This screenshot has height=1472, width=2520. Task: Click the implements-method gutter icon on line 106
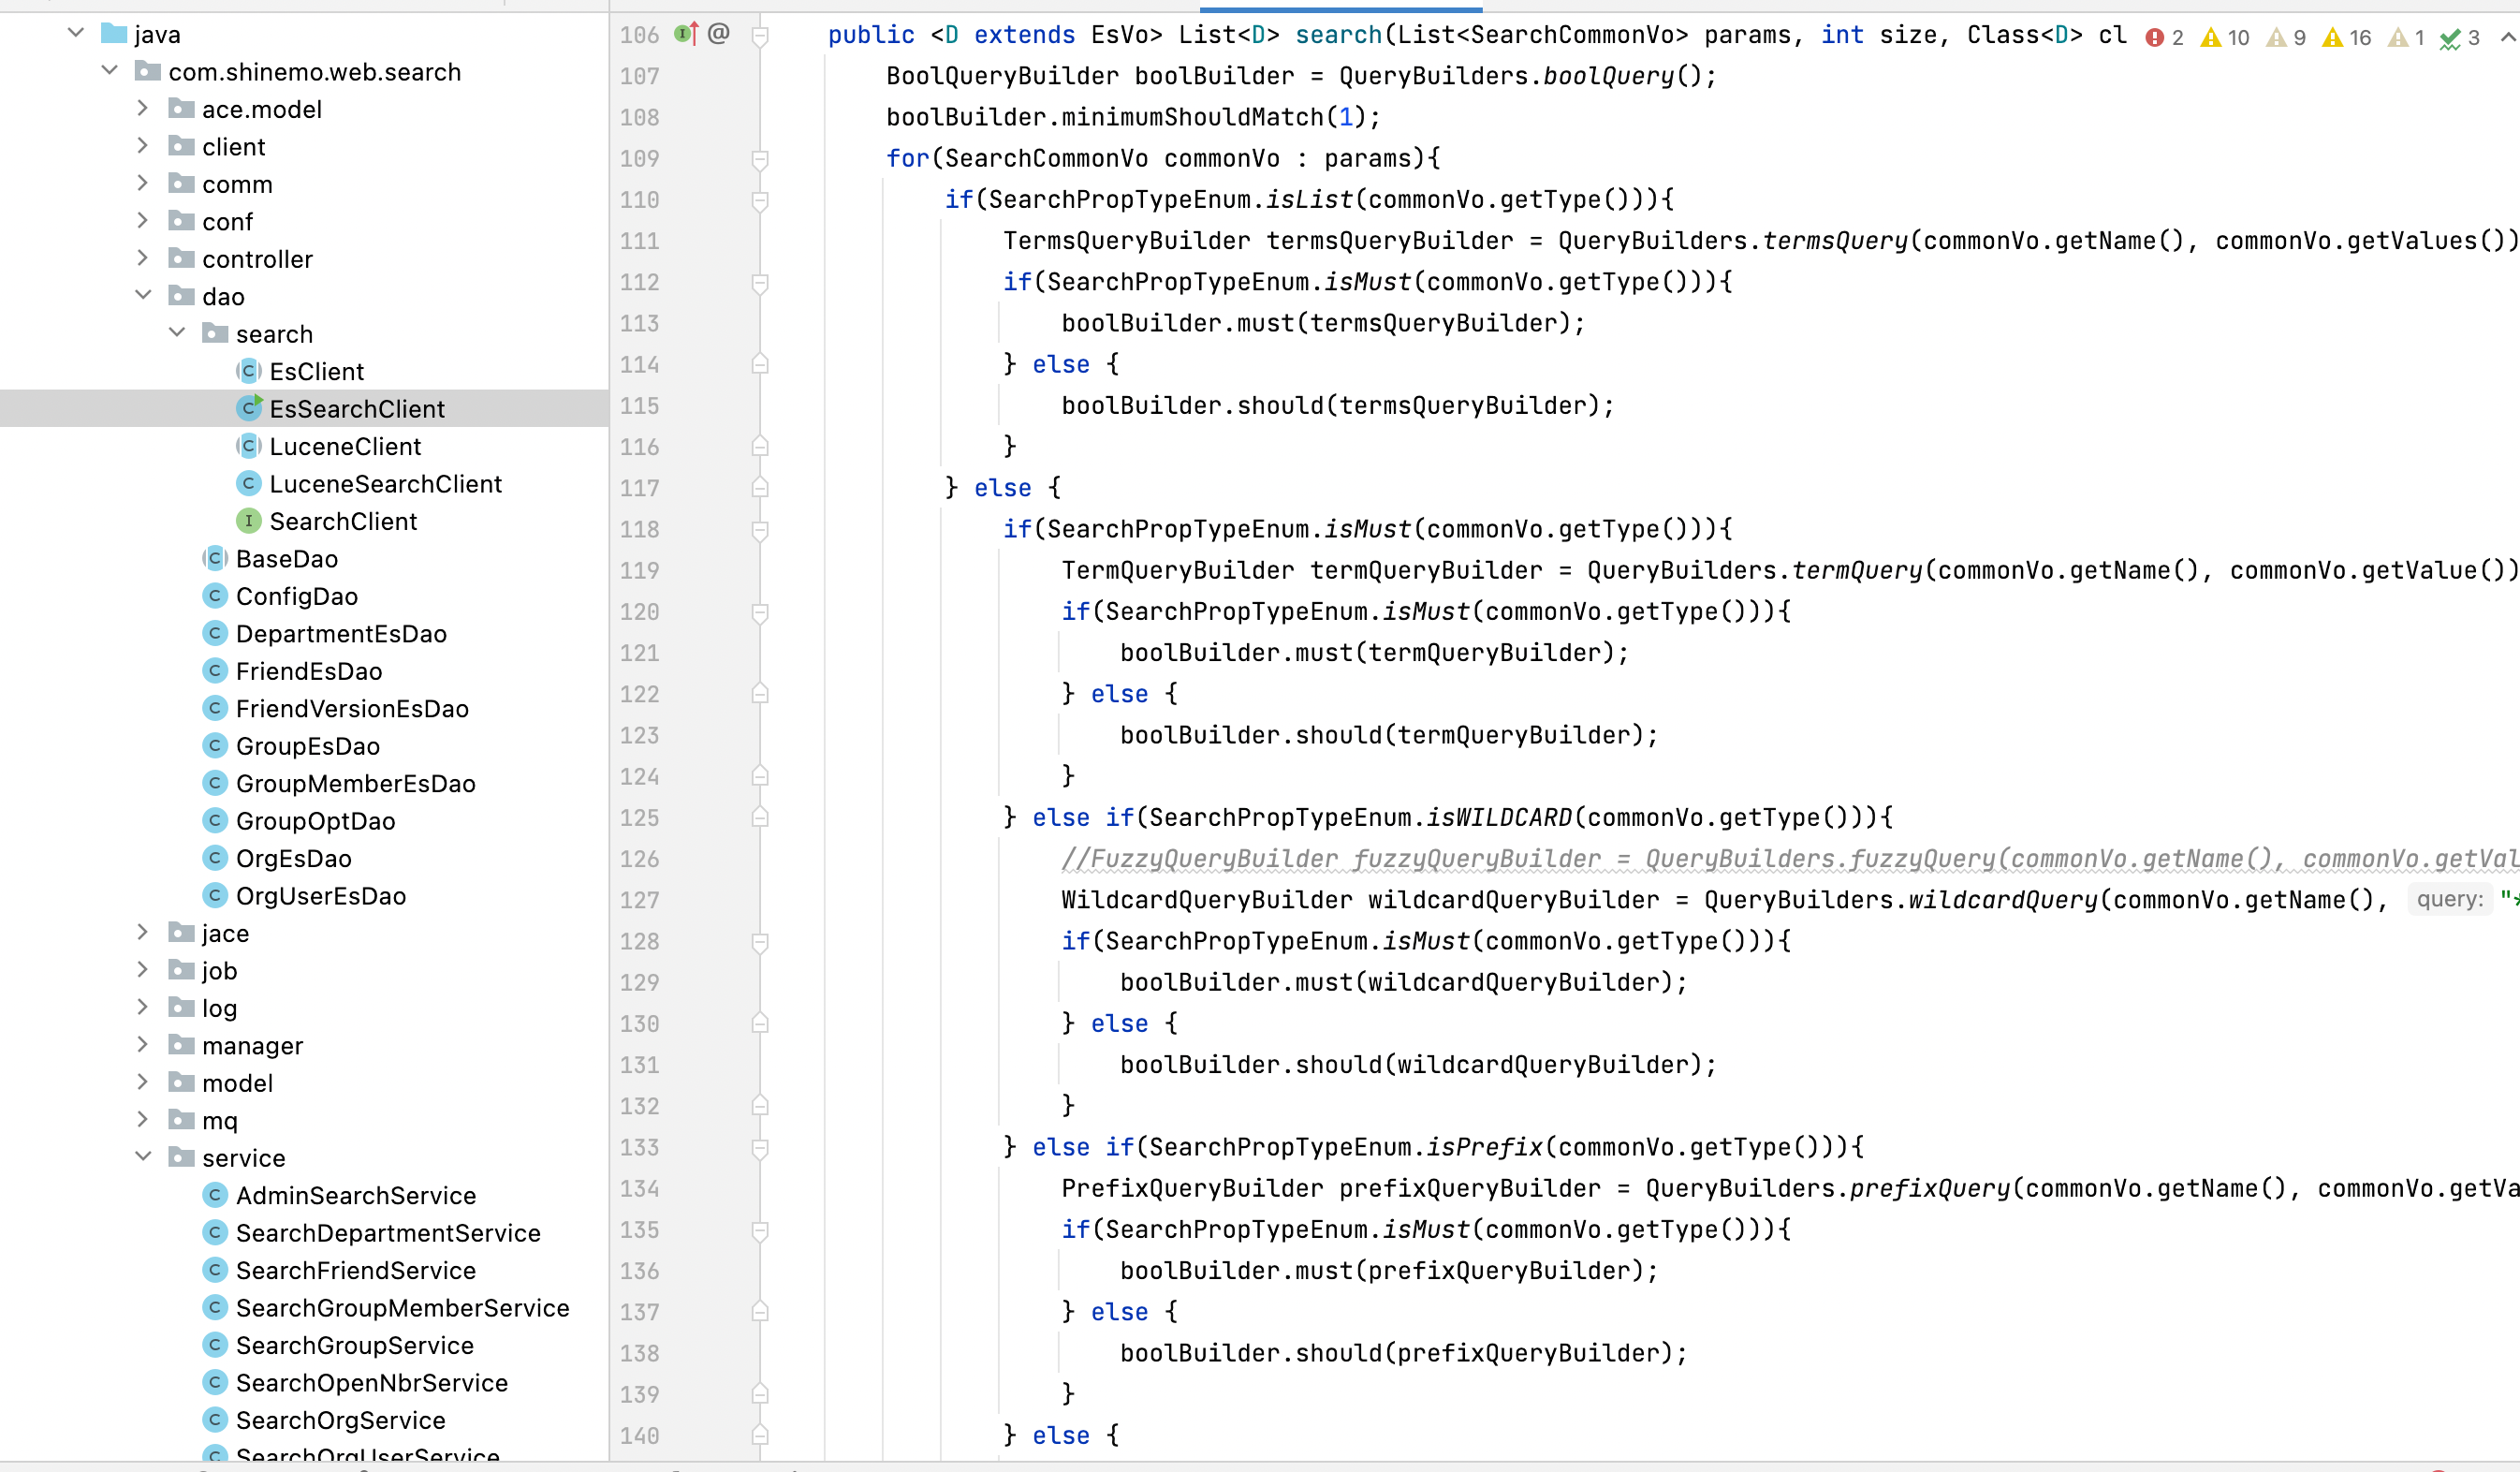coord(686,34)
